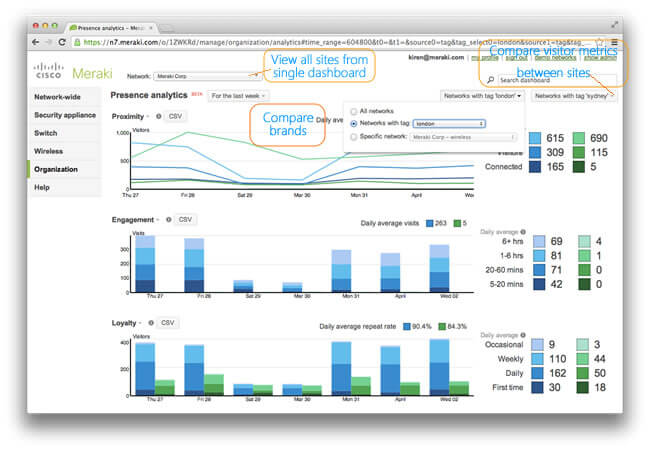Click the First time blue swatch next to 30
The height and width of the screenshot is (451, 650).
[537, 387]
